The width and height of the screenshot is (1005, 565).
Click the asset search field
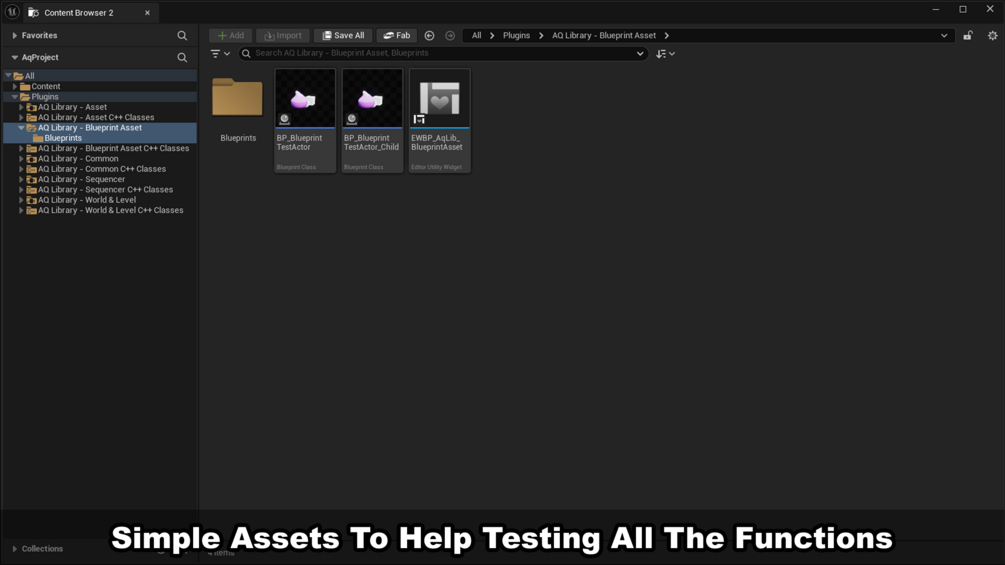pos(442,54)
